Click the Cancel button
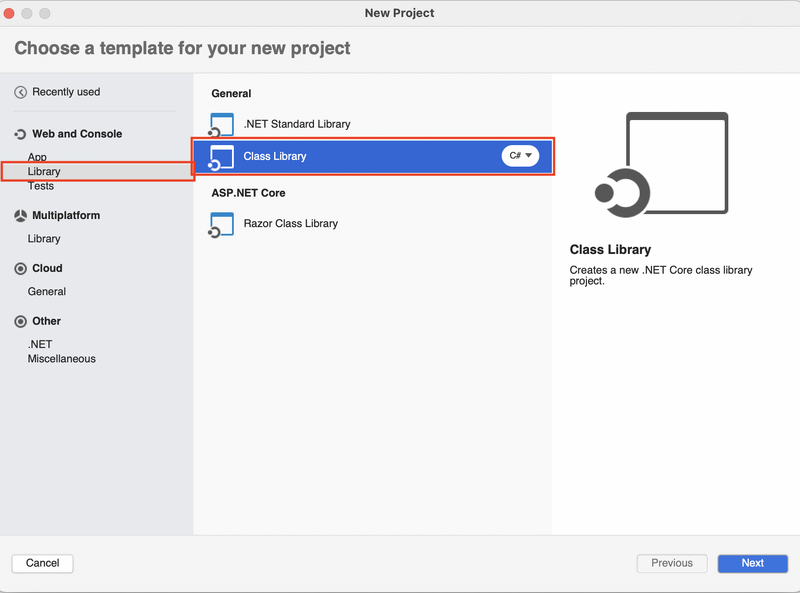The height and width of the screenshot is (593, 800). (42, 563)
